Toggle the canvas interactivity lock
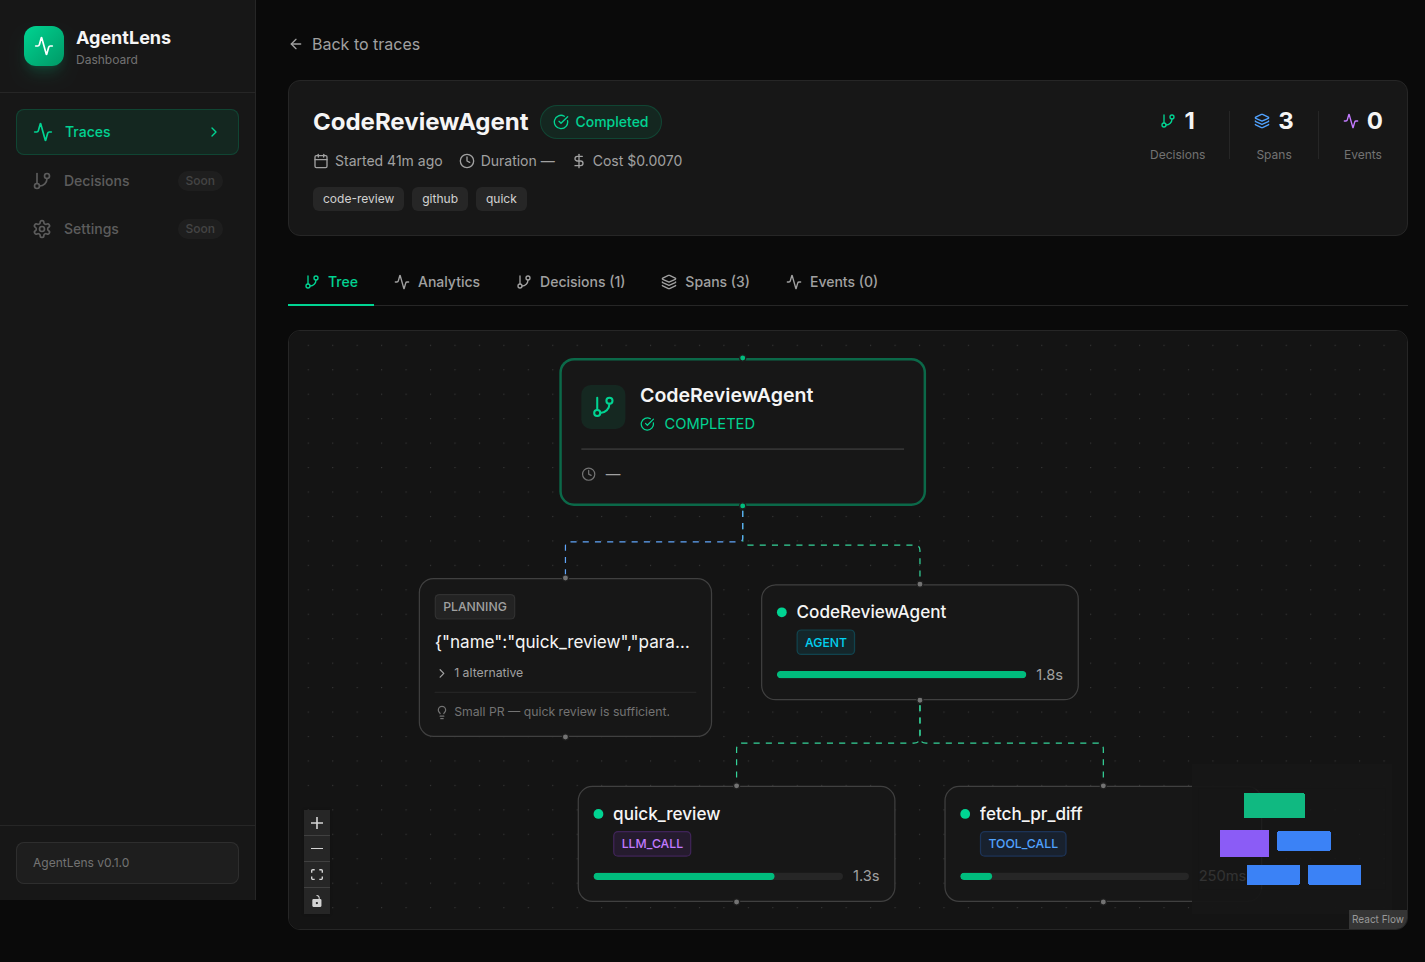1425x962 pixels. click(317, 901)
